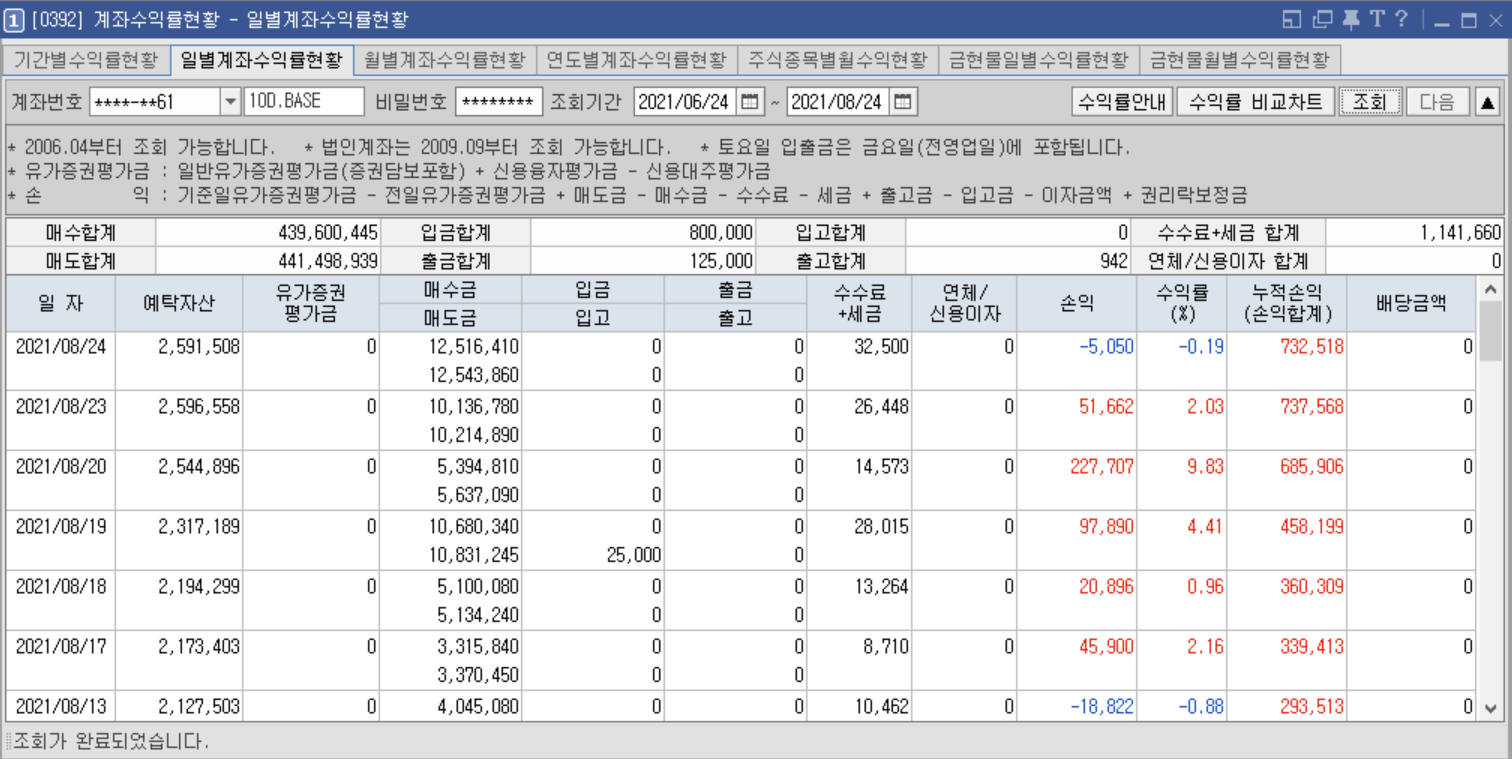Click the start date field 2021/06/24
1512x759 pixels.
(x=686, y=102)
